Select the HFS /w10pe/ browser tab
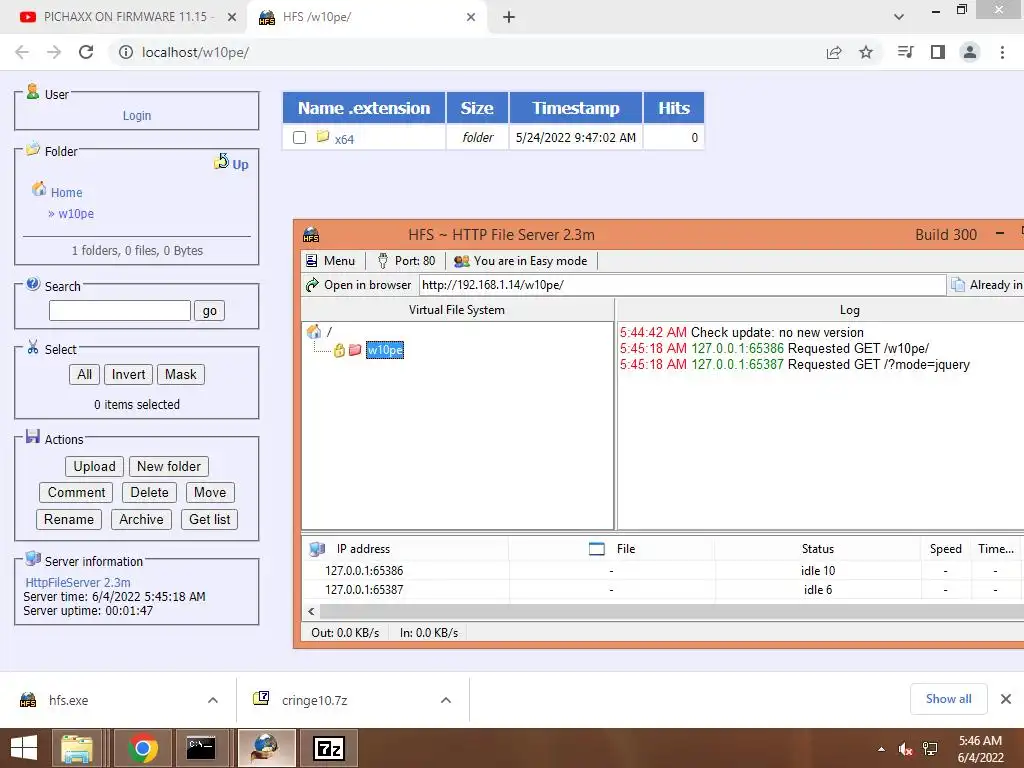Viewport: 1024px width, 768px height. [x=366, y=17]
